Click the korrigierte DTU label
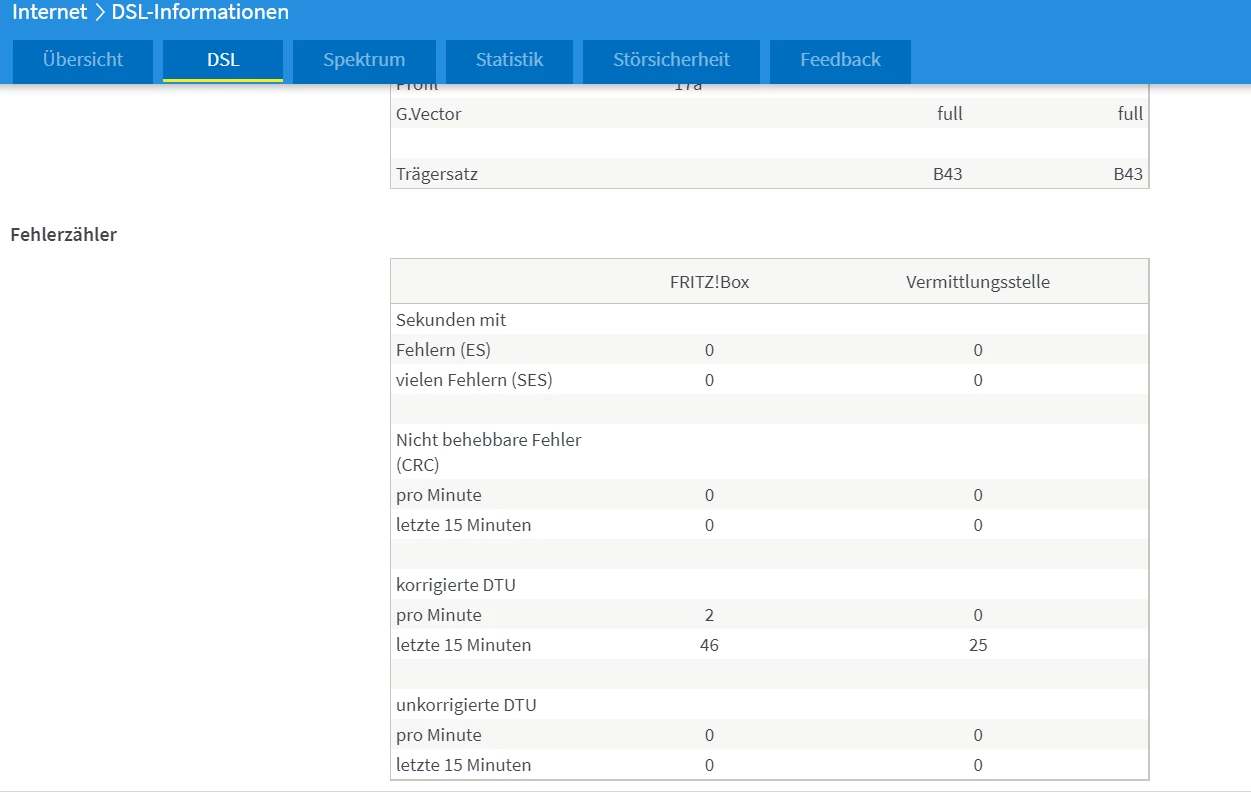Viewport: 1251px width, 793px height. [454, 585]
